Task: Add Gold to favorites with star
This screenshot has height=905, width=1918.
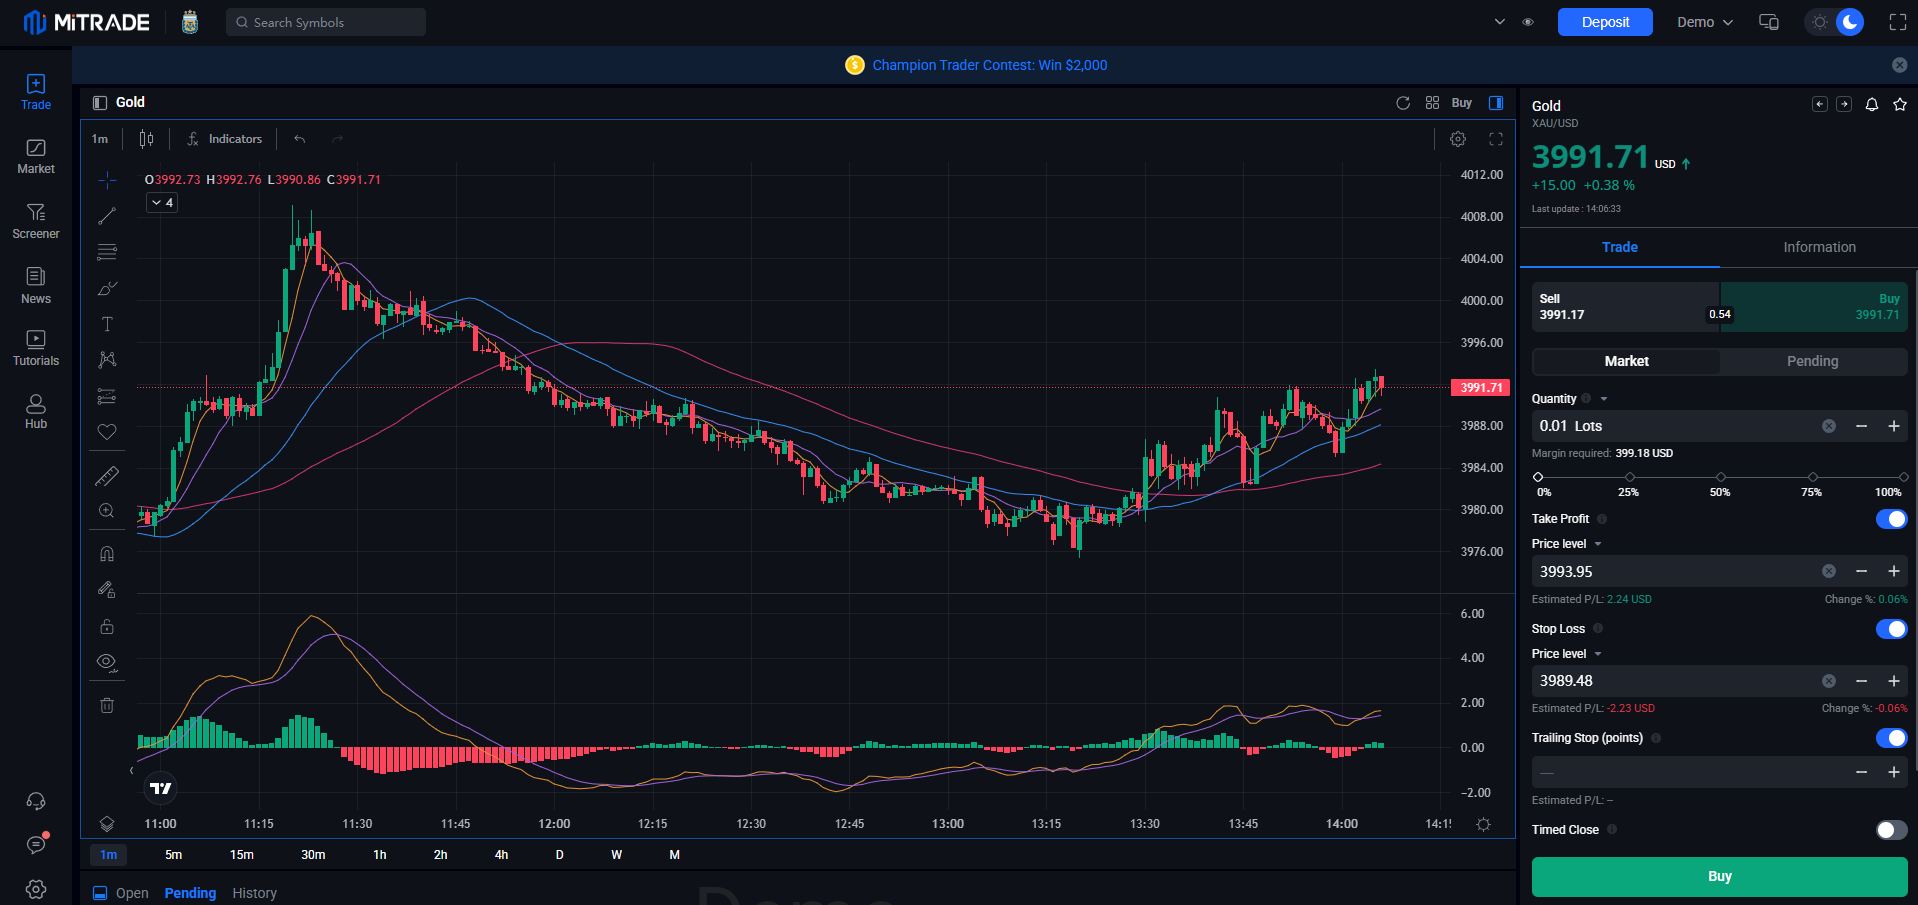Action: 1900,104
